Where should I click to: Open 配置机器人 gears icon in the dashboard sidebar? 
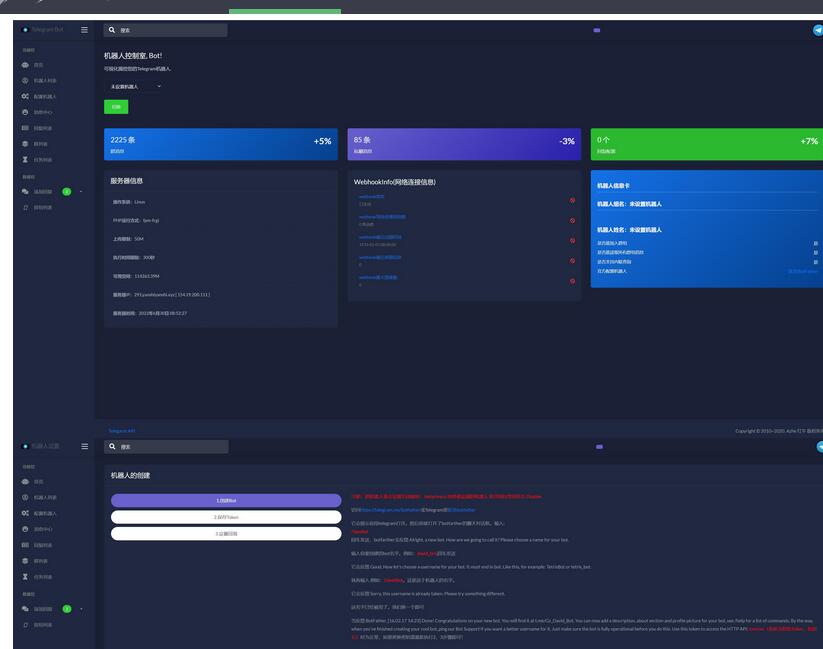tap(25, 96)
